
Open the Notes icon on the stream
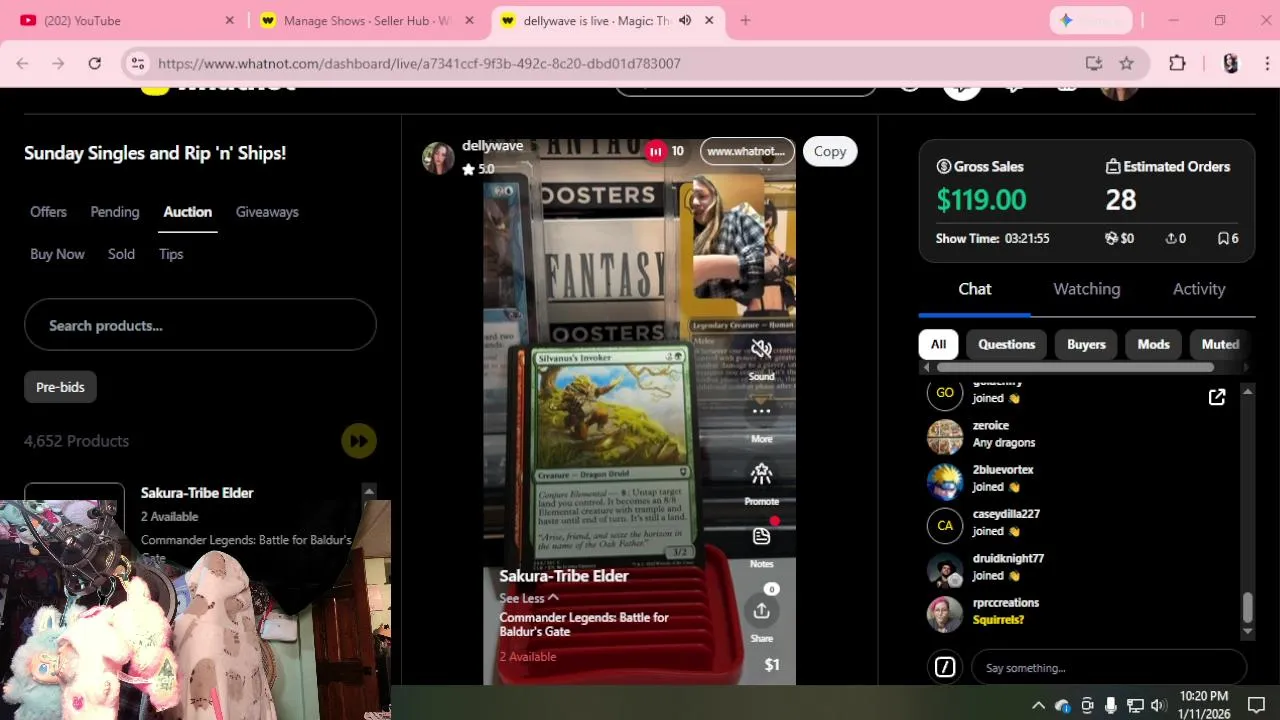coord(761,537)
